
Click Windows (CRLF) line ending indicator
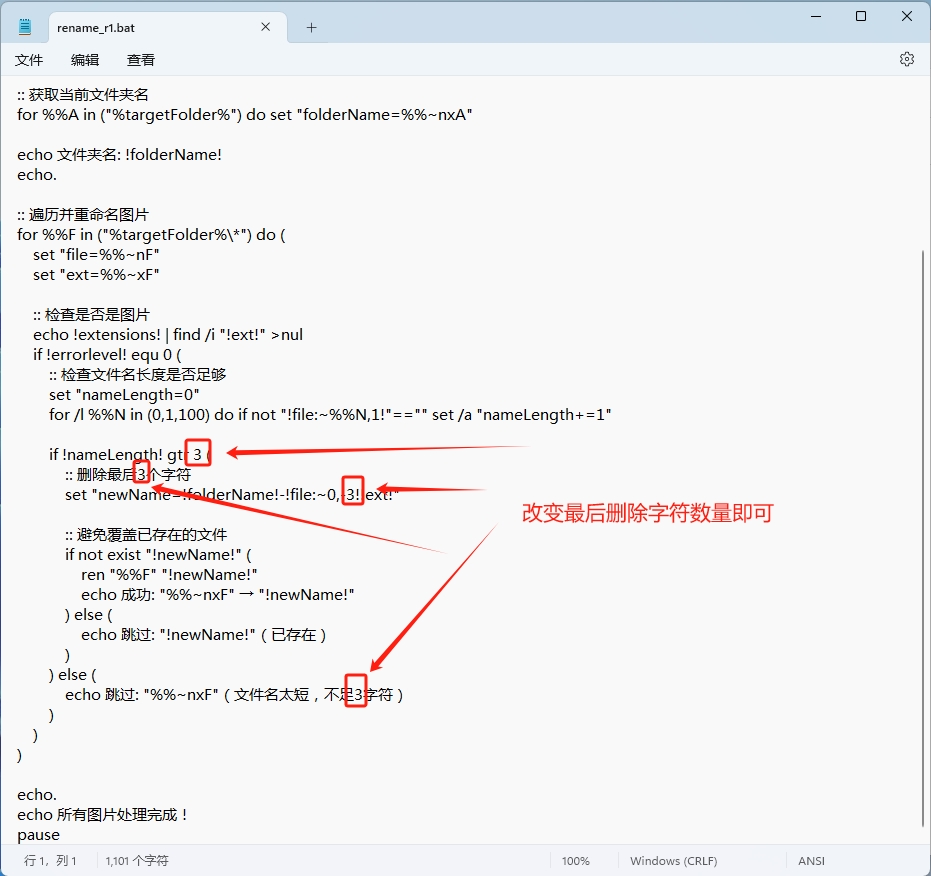click(673, 861)
